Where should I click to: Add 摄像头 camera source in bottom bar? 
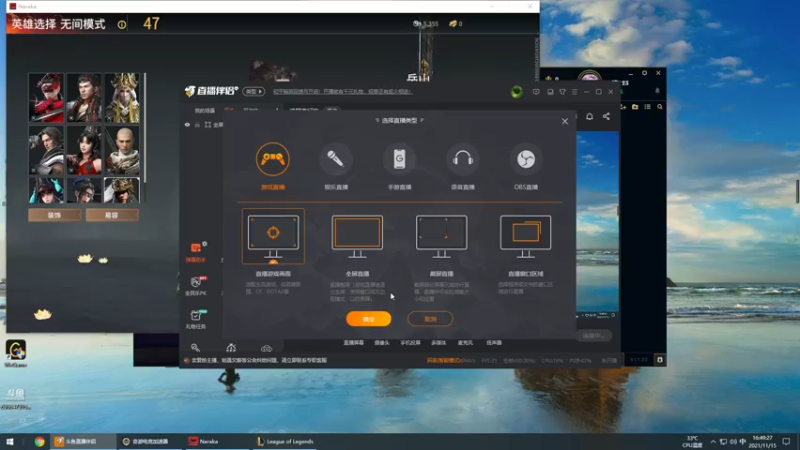382,343
